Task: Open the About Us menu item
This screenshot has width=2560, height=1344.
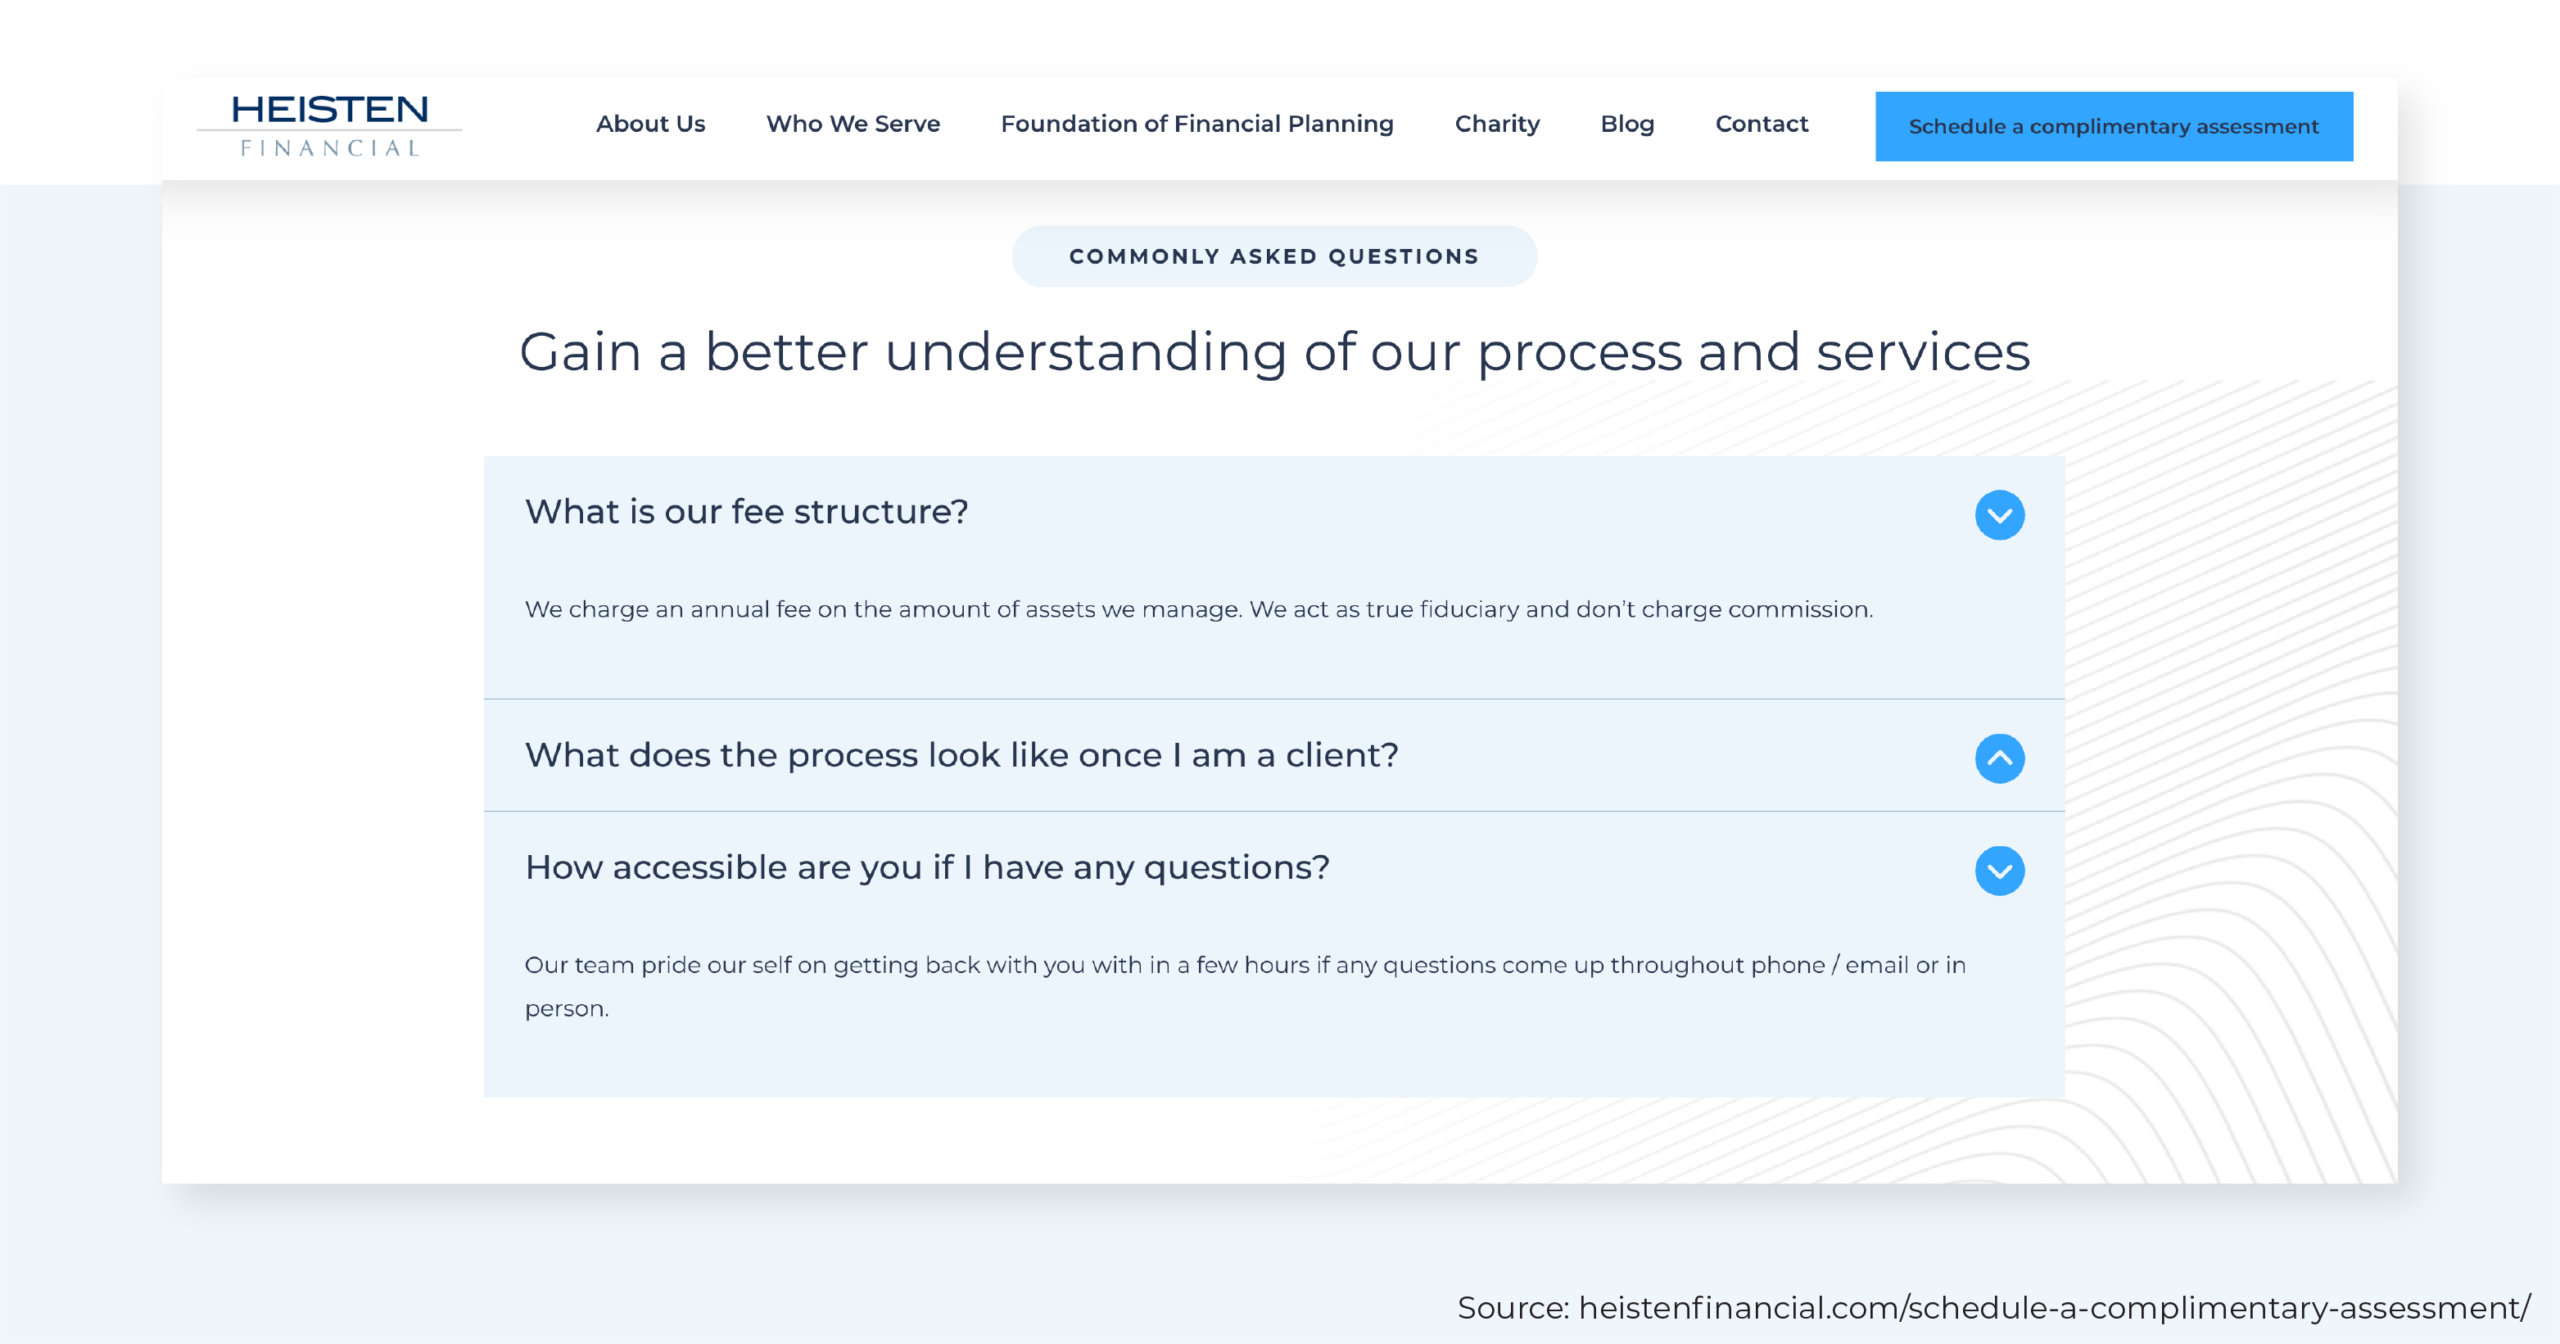Action: tap(650, 124)
